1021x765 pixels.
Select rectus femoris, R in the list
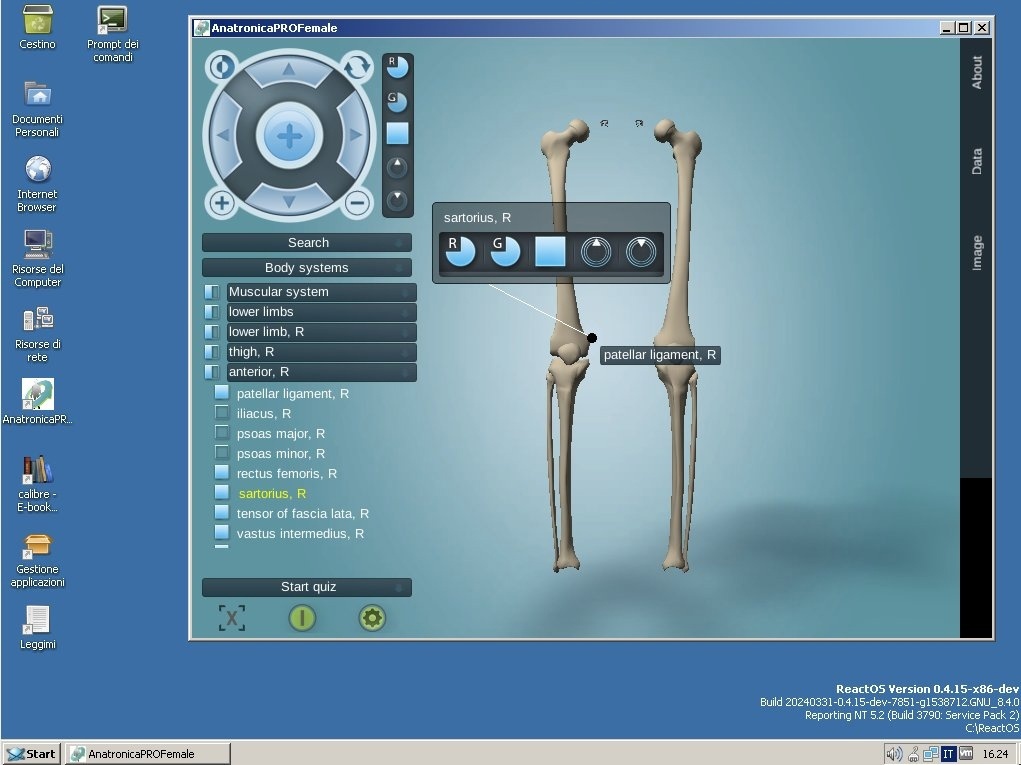point(287,474)
